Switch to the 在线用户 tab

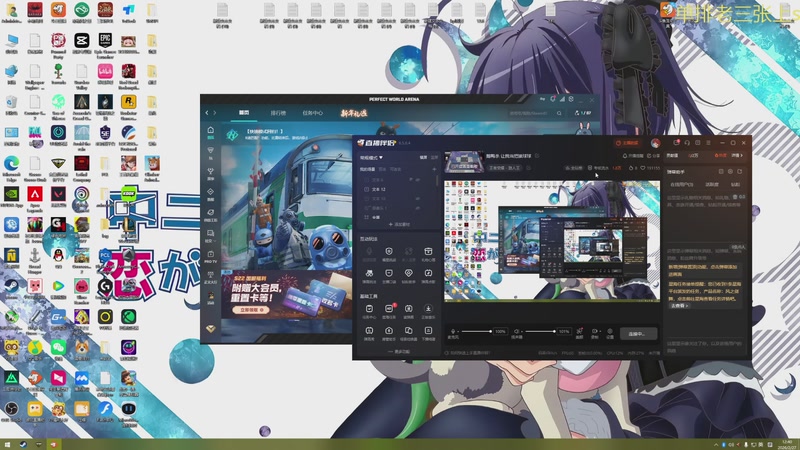[681, 185]
